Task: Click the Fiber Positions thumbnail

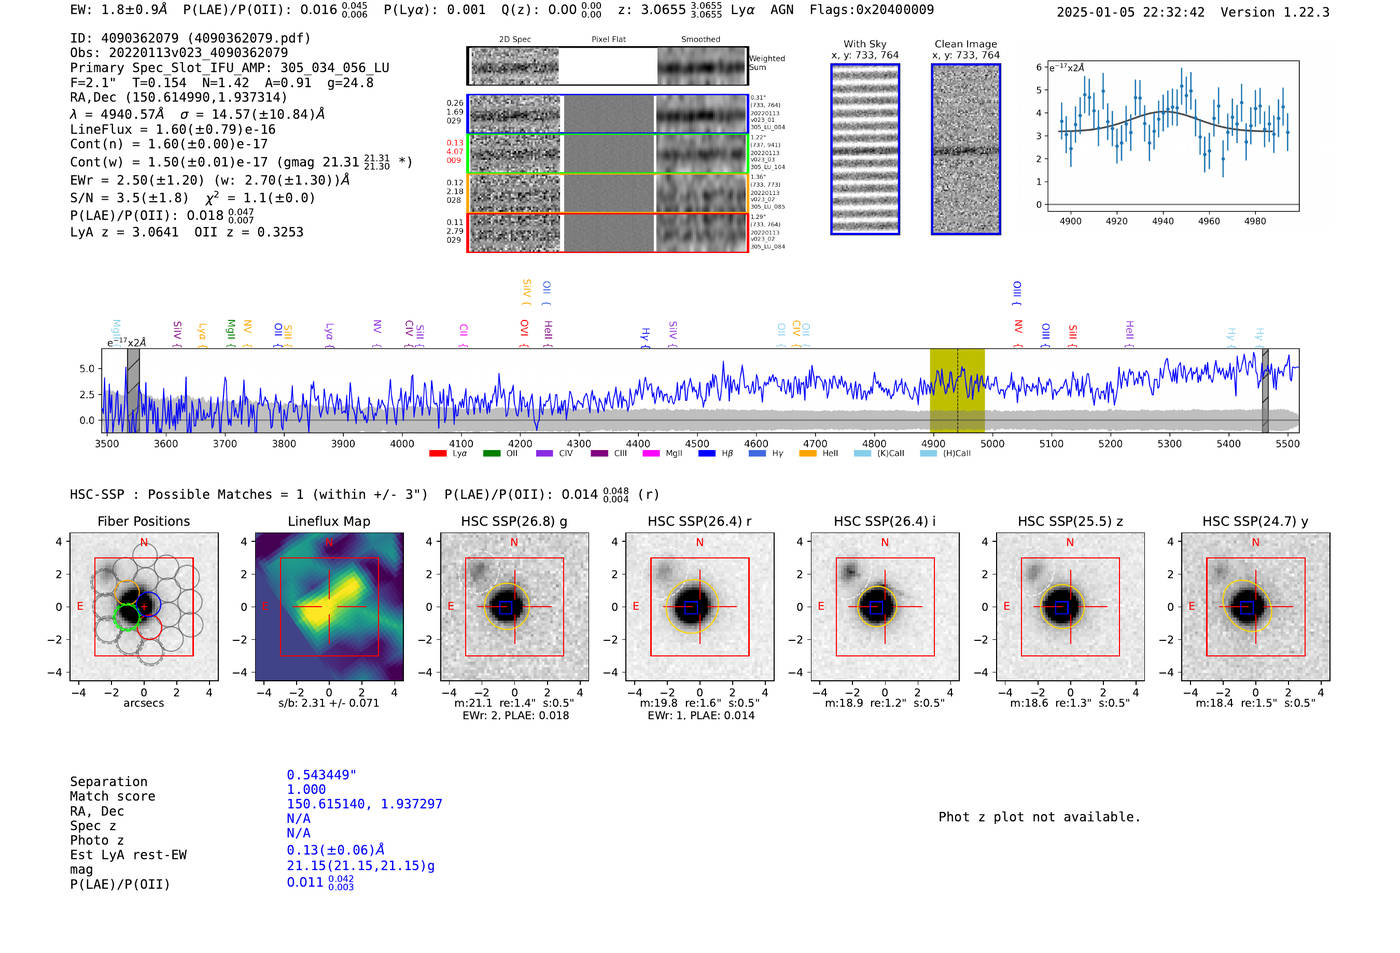Action: 144,607
